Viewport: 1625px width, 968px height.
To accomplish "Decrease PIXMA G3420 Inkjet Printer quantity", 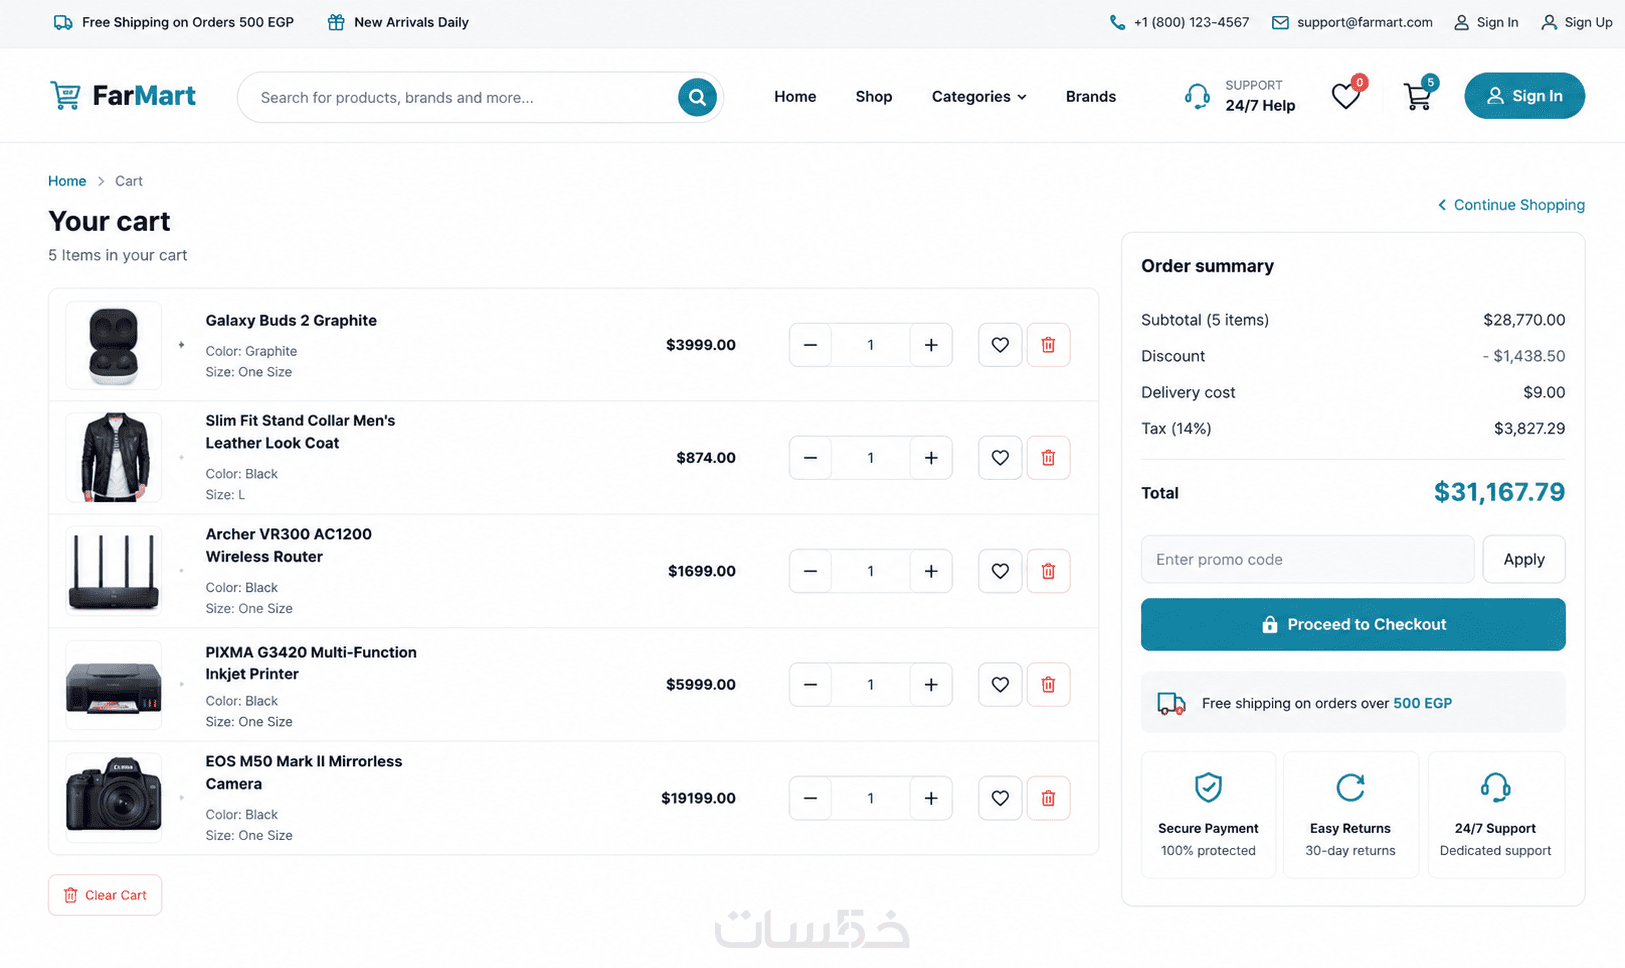I will (810, 685).
